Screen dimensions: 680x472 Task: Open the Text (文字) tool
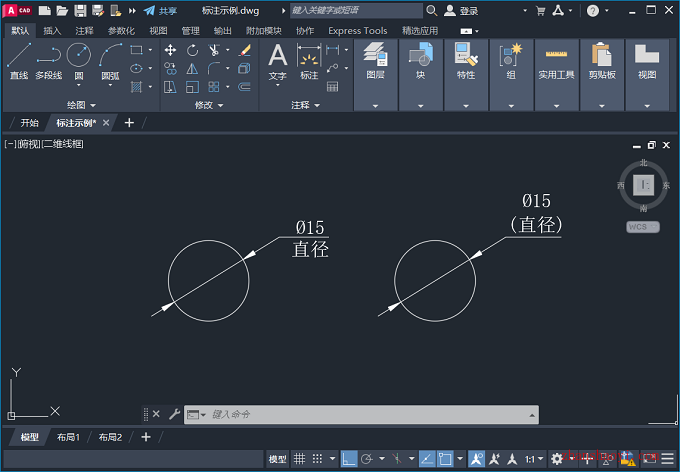[x=278, y=62]
